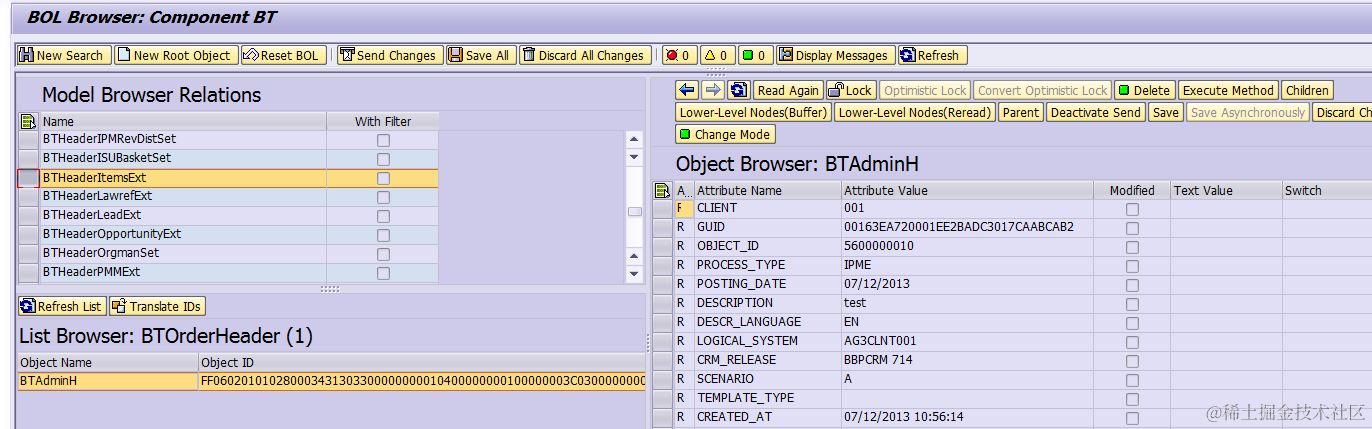
Task: Lock the BTAdminH object
Action: pos(852,90)
